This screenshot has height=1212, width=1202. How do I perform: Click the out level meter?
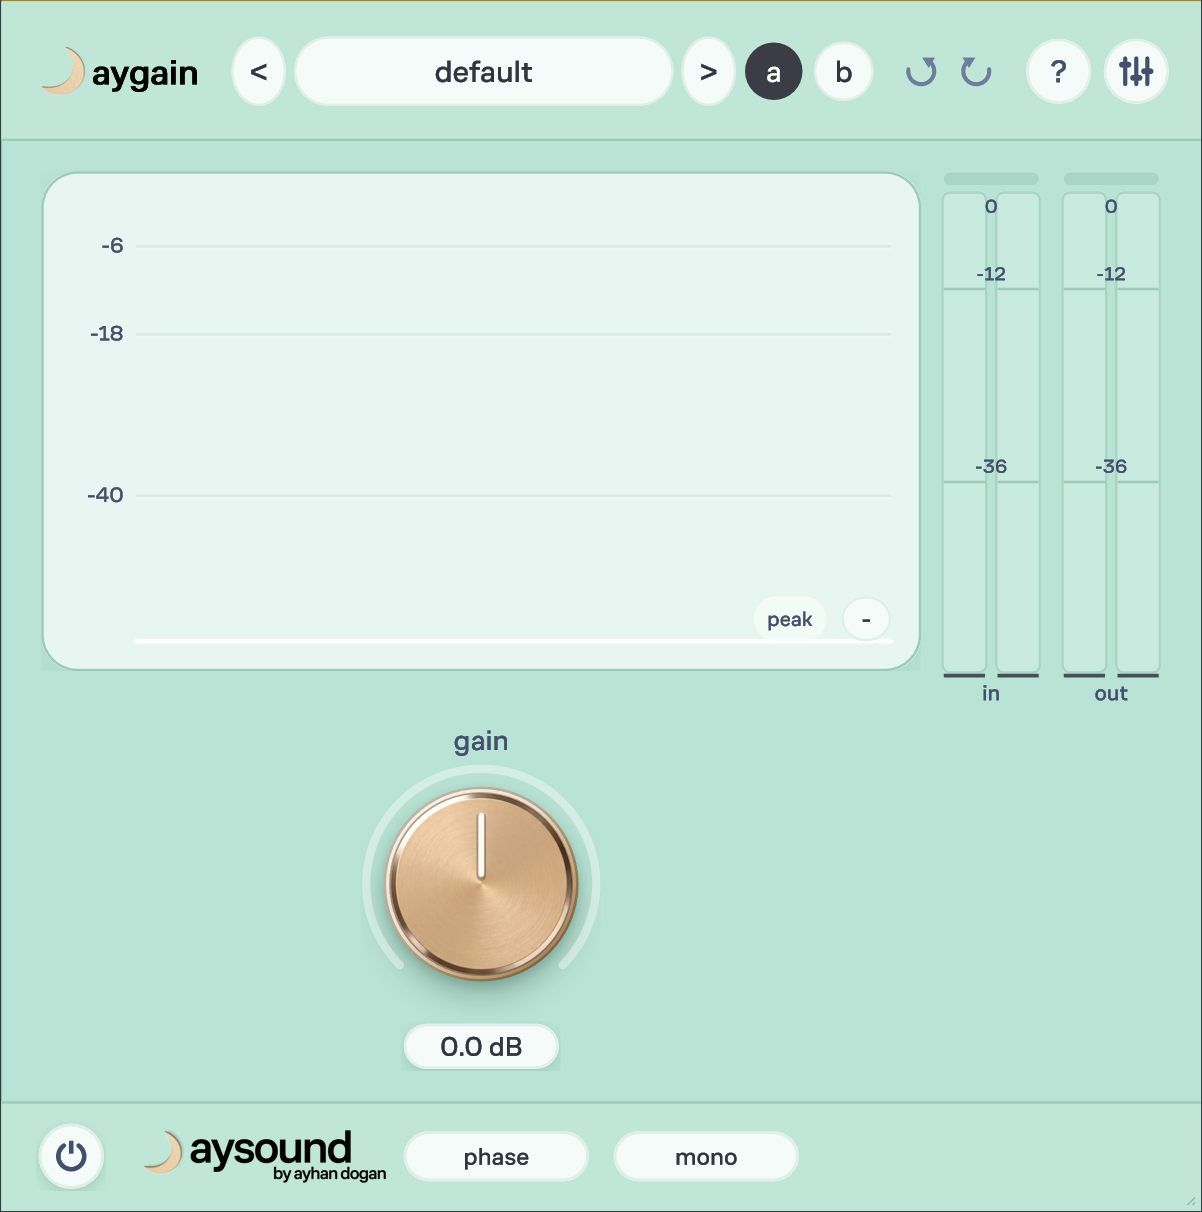(1111, 433)
